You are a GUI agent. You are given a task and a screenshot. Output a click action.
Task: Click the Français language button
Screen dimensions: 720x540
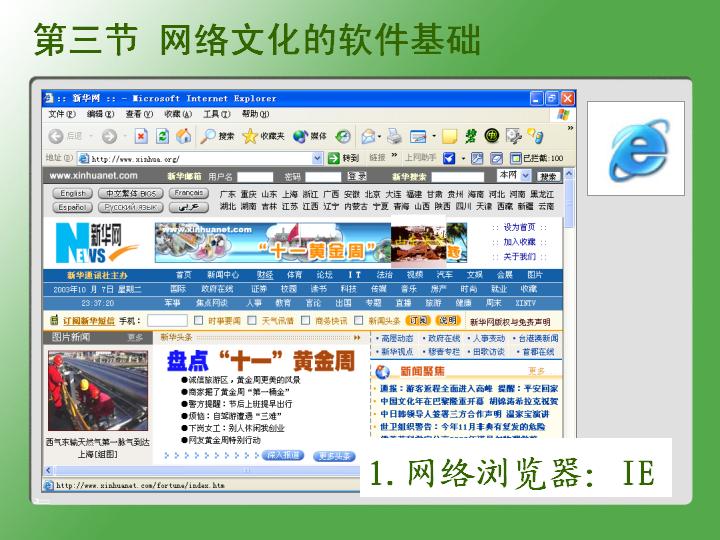tap(189, 193)
